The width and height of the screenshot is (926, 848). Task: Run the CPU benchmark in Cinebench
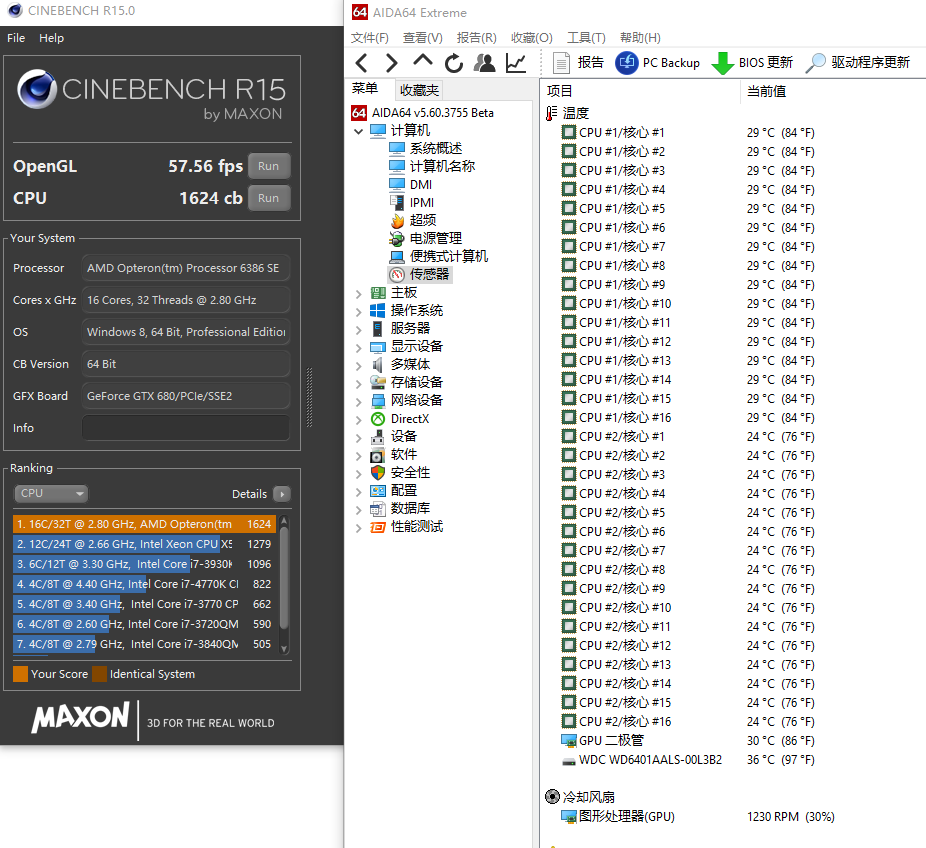(x=269, y=198)
